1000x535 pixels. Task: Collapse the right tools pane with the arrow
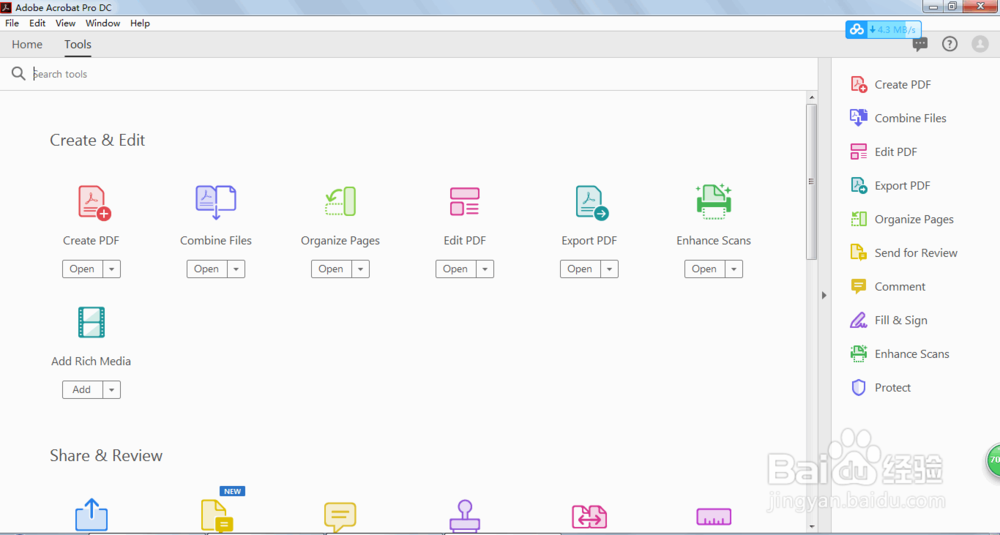point(824,295)
